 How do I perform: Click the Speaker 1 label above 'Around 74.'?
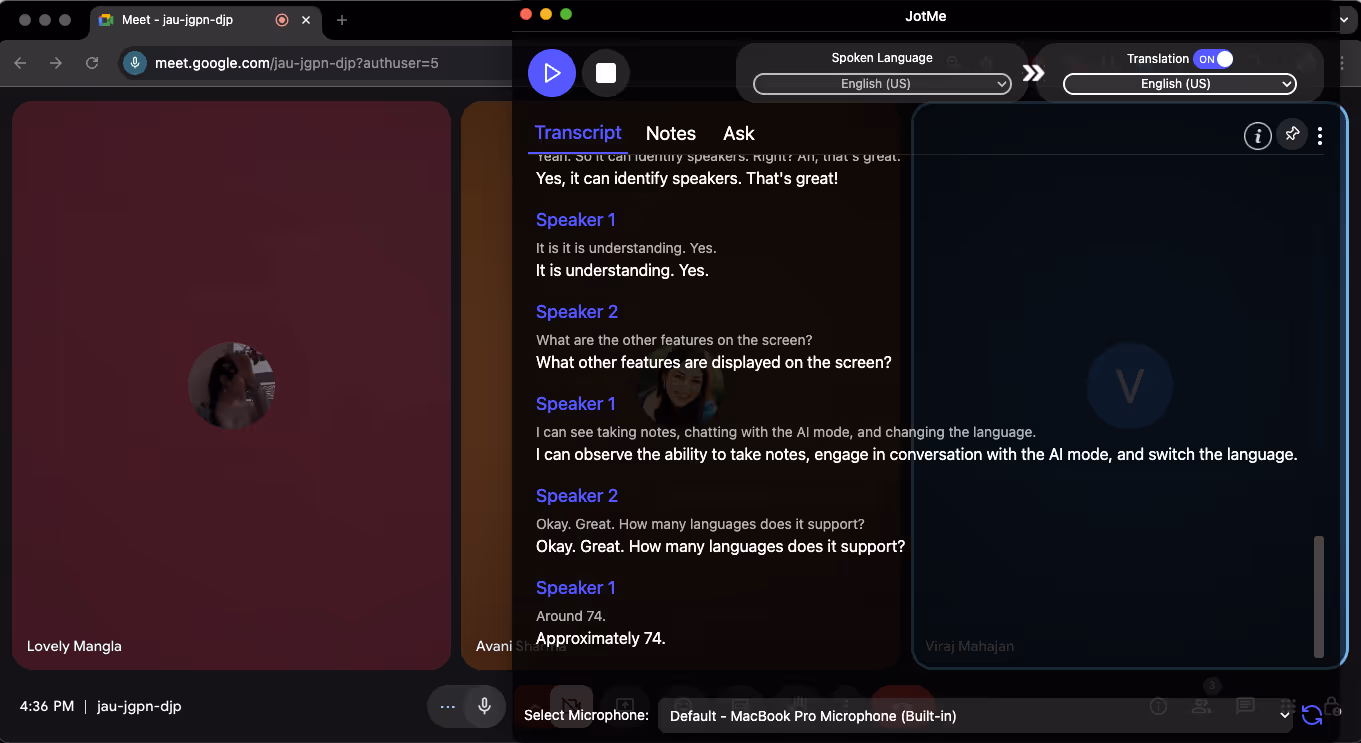click(x=576, y=588)
